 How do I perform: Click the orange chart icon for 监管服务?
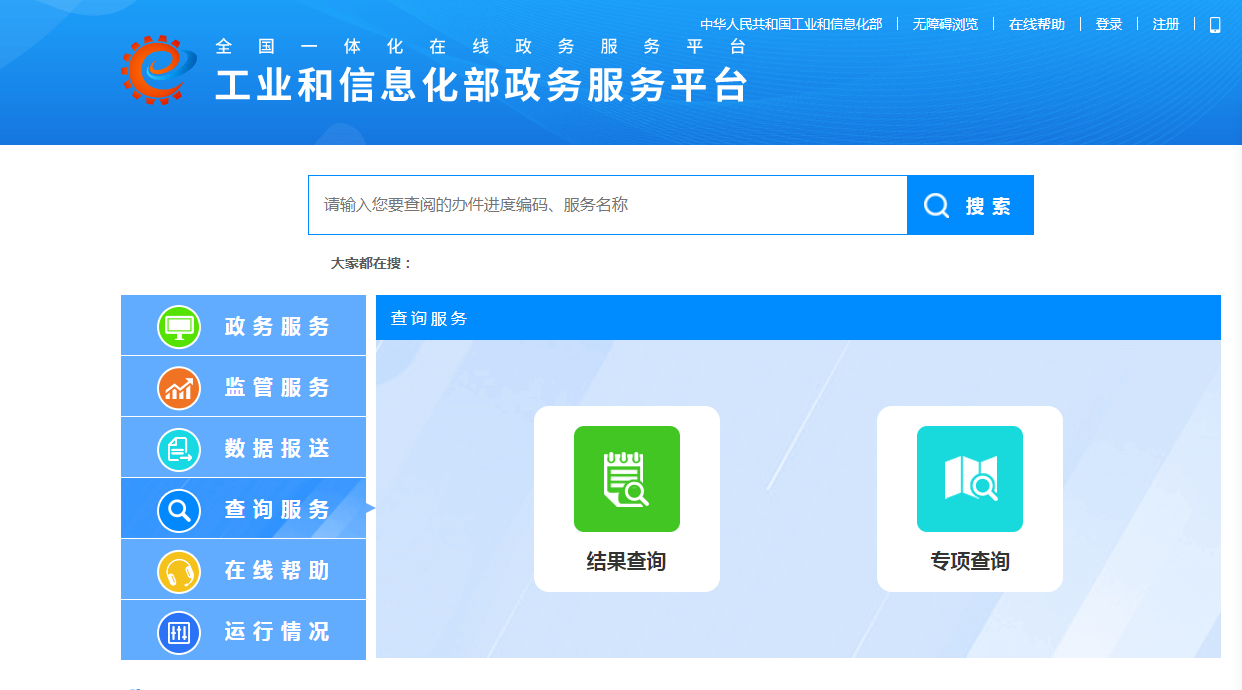point(179,388)
